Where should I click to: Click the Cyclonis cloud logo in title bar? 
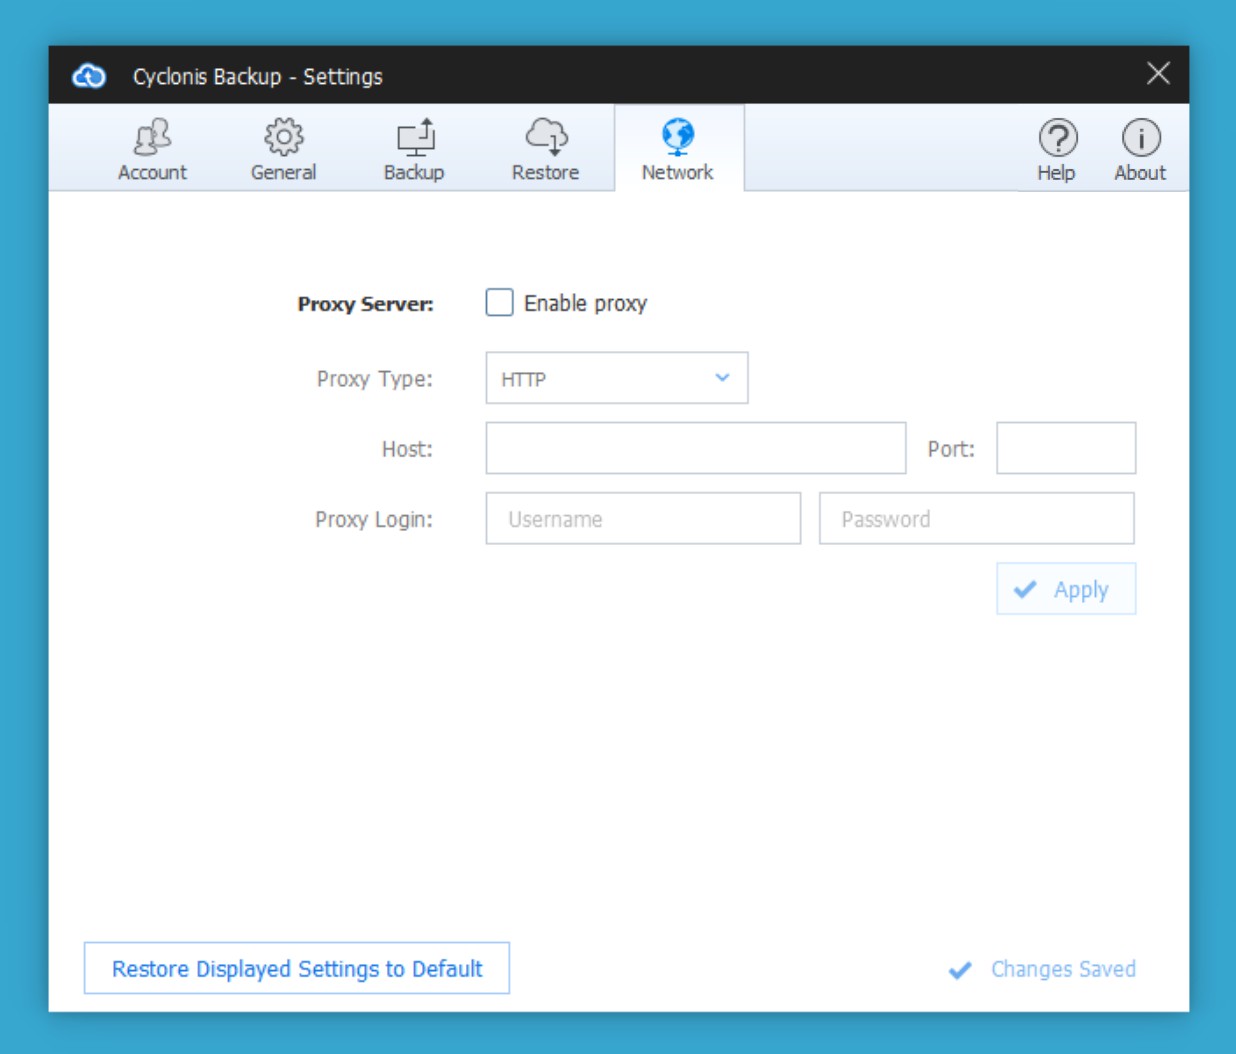pyautogui.click(x=89, y=76)
